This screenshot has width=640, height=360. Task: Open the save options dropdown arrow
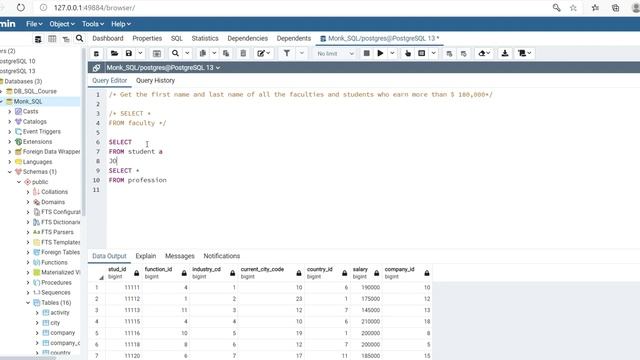click(140, 53)
